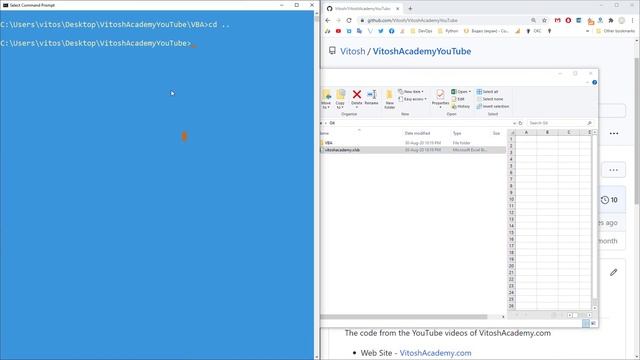Sort files by the Date modified column header
This screenshot has height=360, width=640.
pos(418,133)
